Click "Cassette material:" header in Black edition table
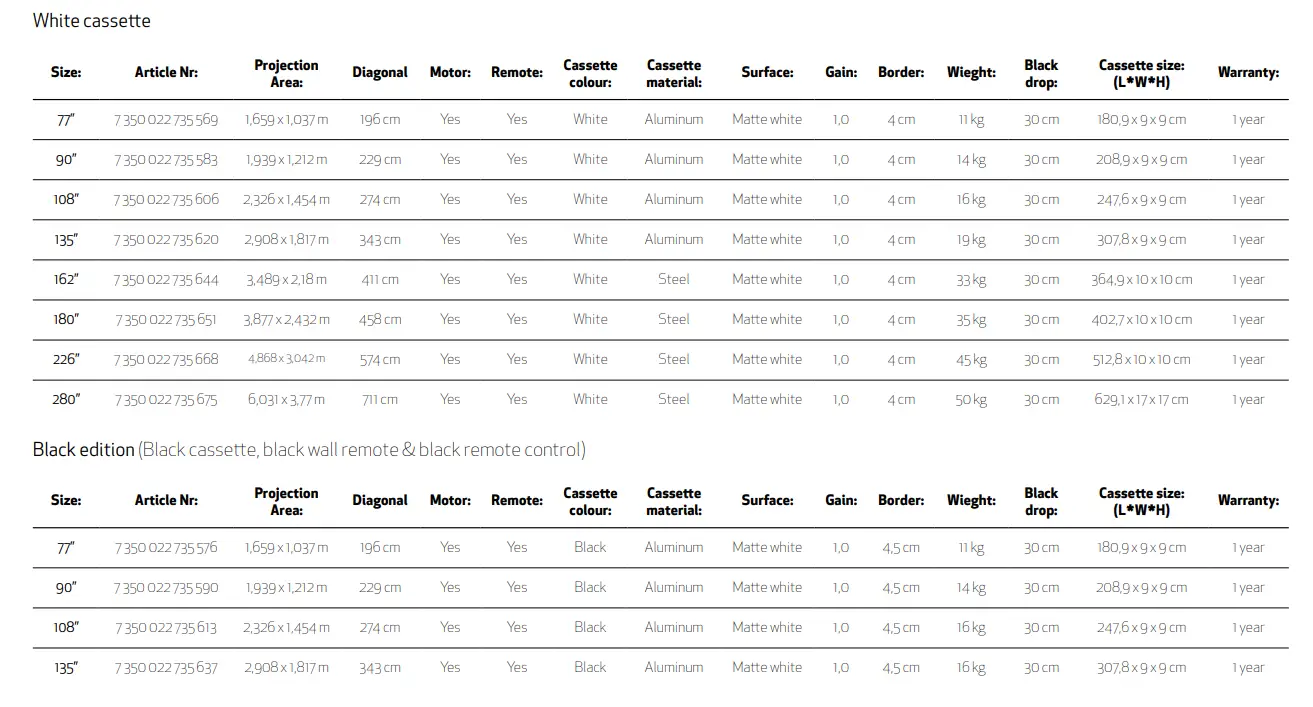The width and height of the screenshot is (1313, 707). pos(674,501)
